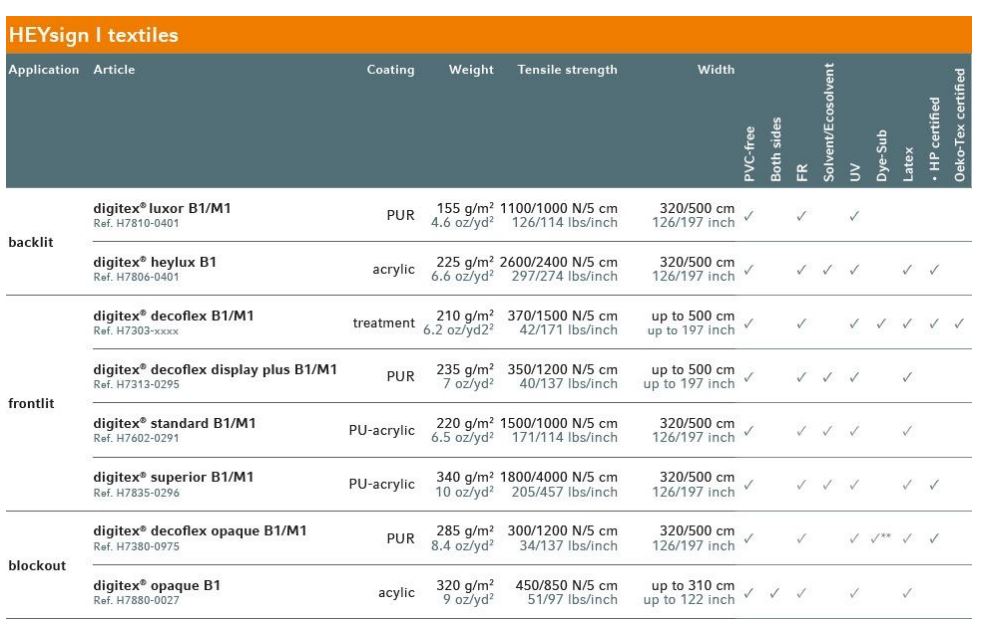The height and width of the screenshot is (636, 984).
Task: Select reference 'Ref. H7810-0401'
Action: tap(136, 224)
